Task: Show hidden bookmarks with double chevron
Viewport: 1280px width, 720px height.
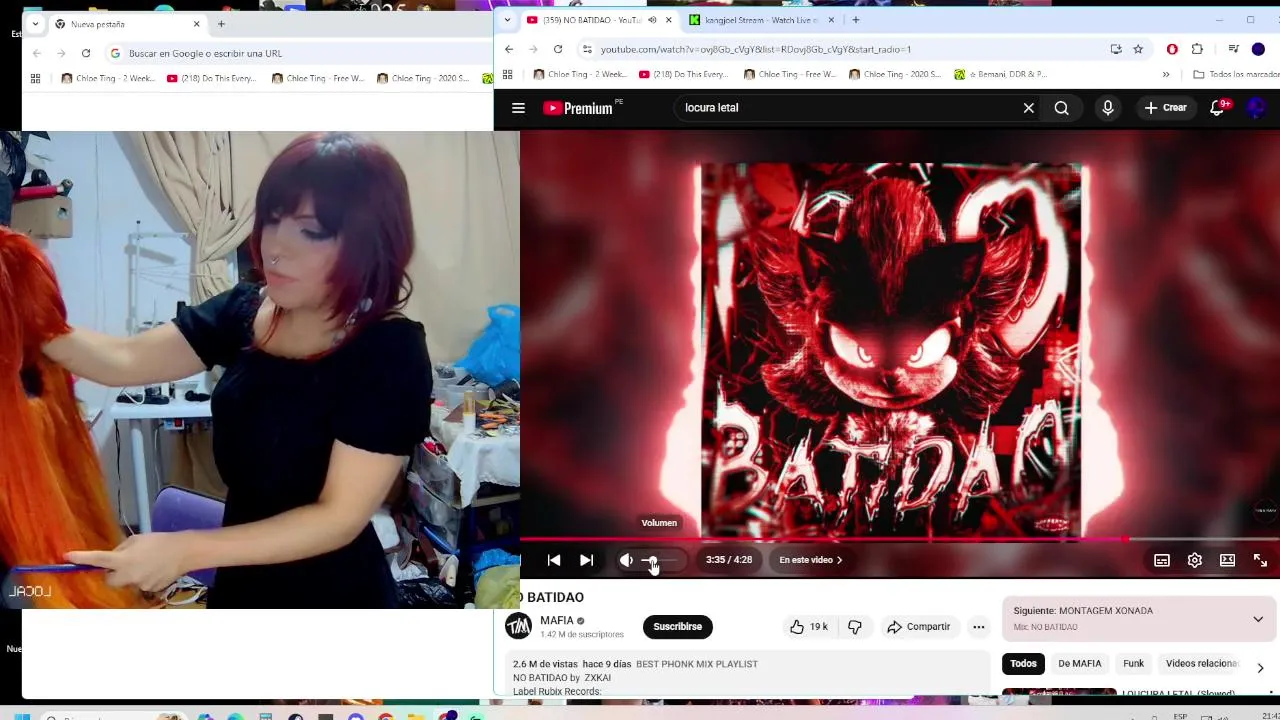Action: tap(1166, 74)
